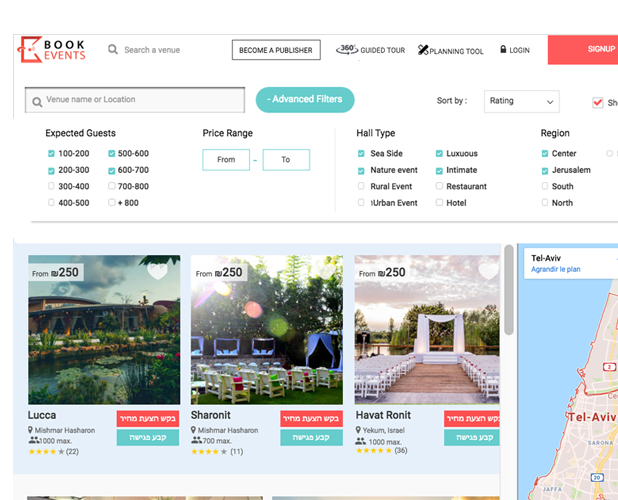Uncheck the Jerusalem region

pyautogui.click(x=545, y=171)
